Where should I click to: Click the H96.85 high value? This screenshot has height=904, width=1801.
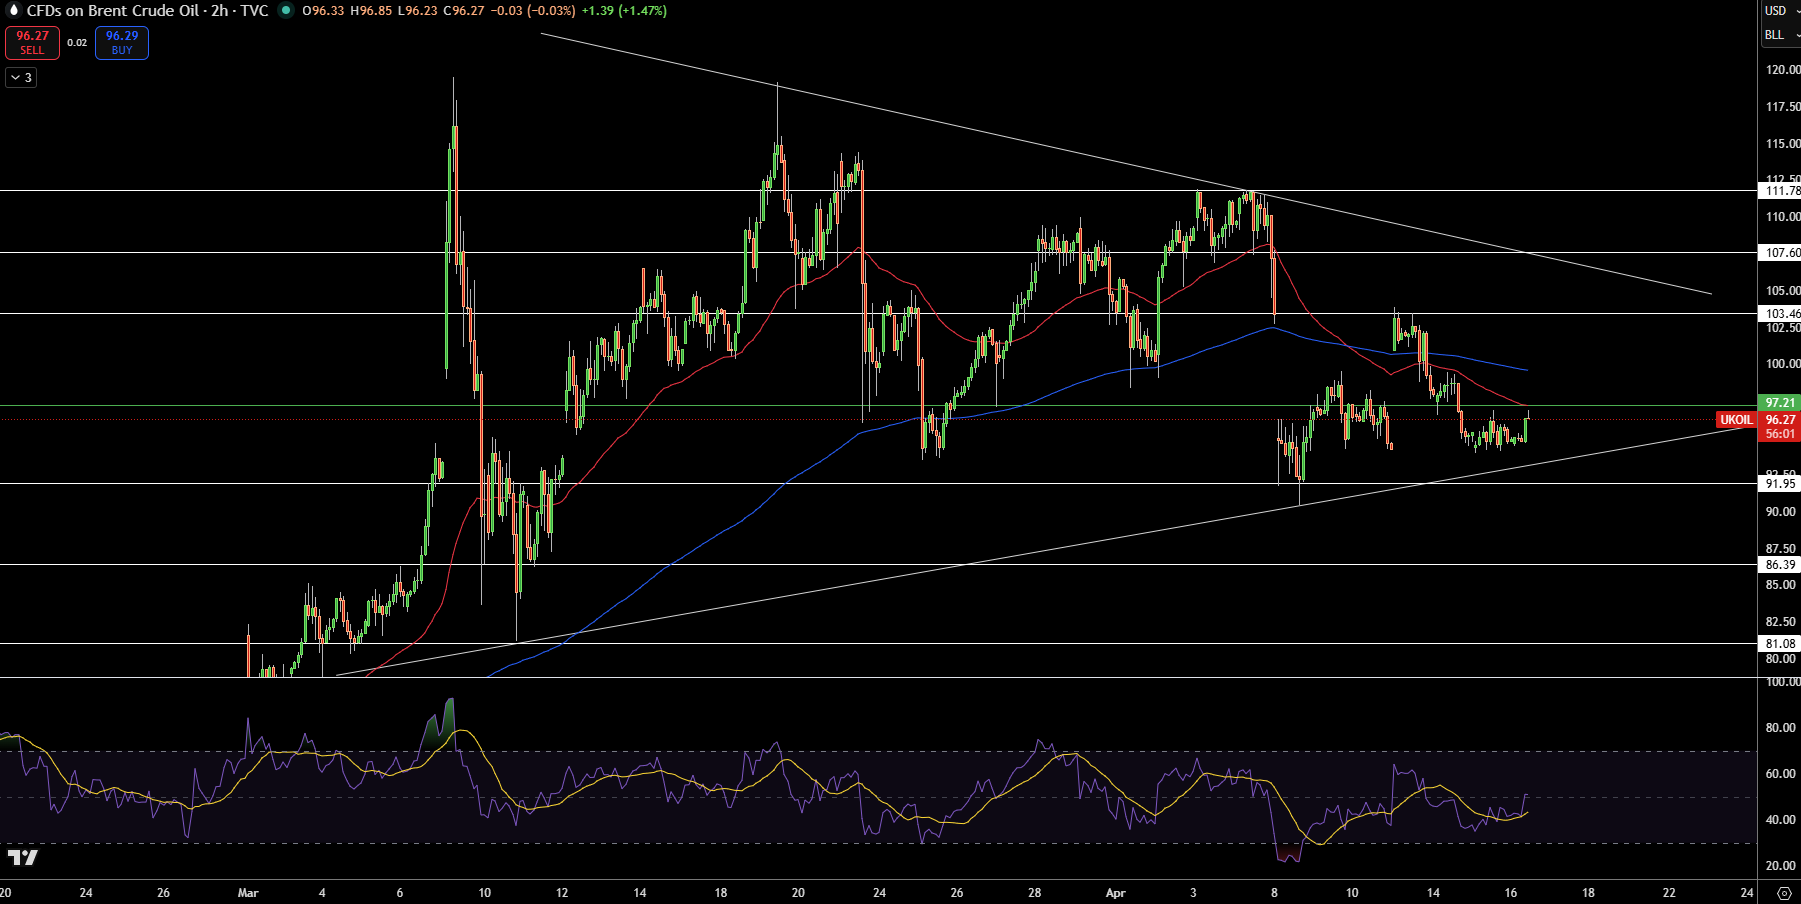click(371, 11)
